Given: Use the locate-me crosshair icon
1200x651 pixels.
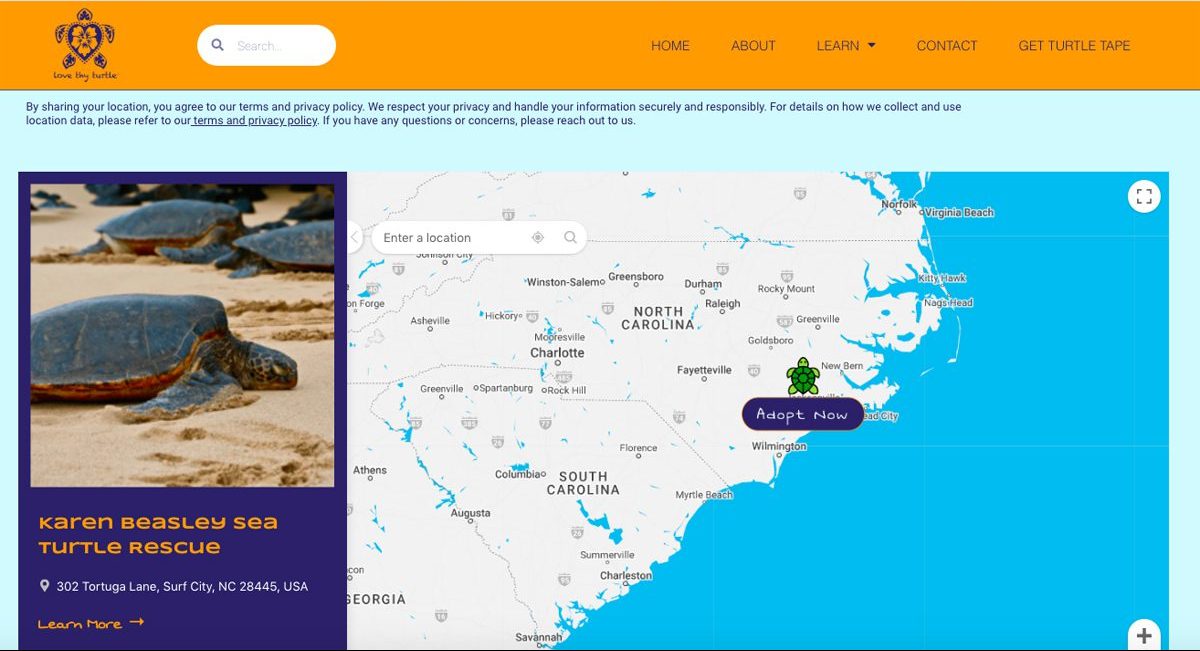Looking at the screenshot, I should tap(538, 237).
